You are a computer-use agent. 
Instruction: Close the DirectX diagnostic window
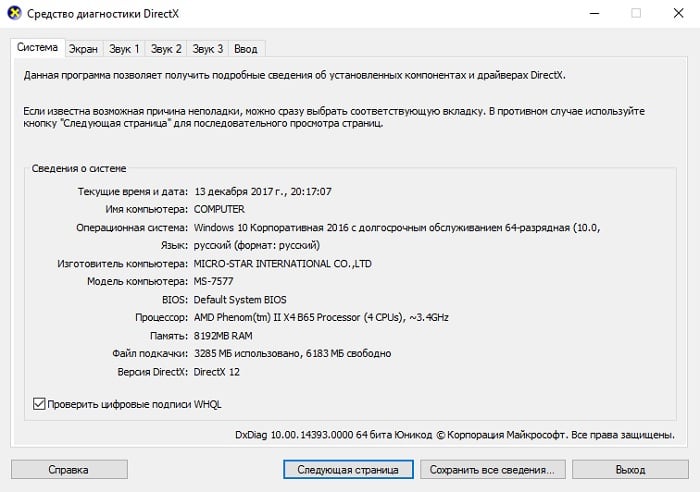(x=679, y=14)
